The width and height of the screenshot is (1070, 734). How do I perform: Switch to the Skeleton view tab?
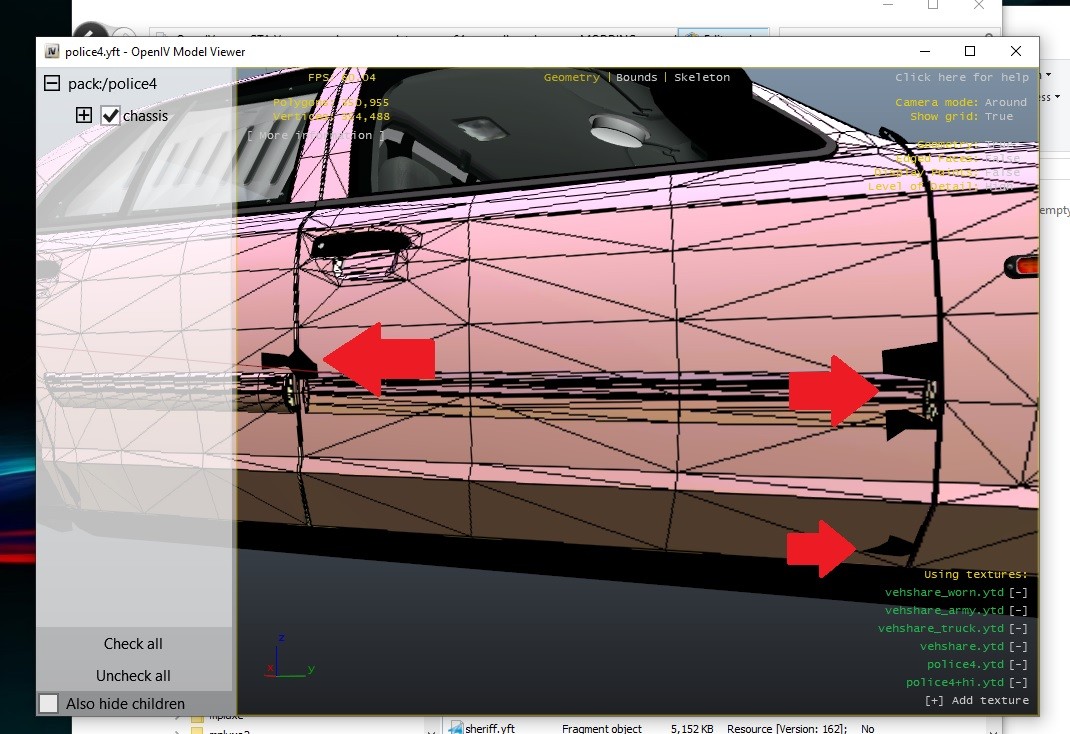tap(702, 77)
